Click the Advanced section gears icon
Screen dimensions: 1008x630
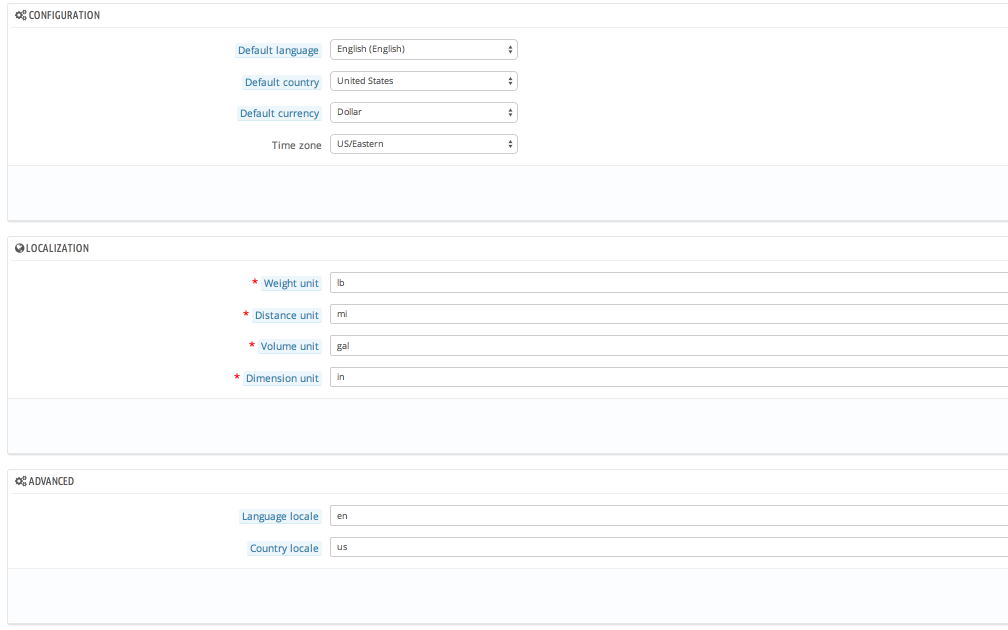tap(20, 481)
